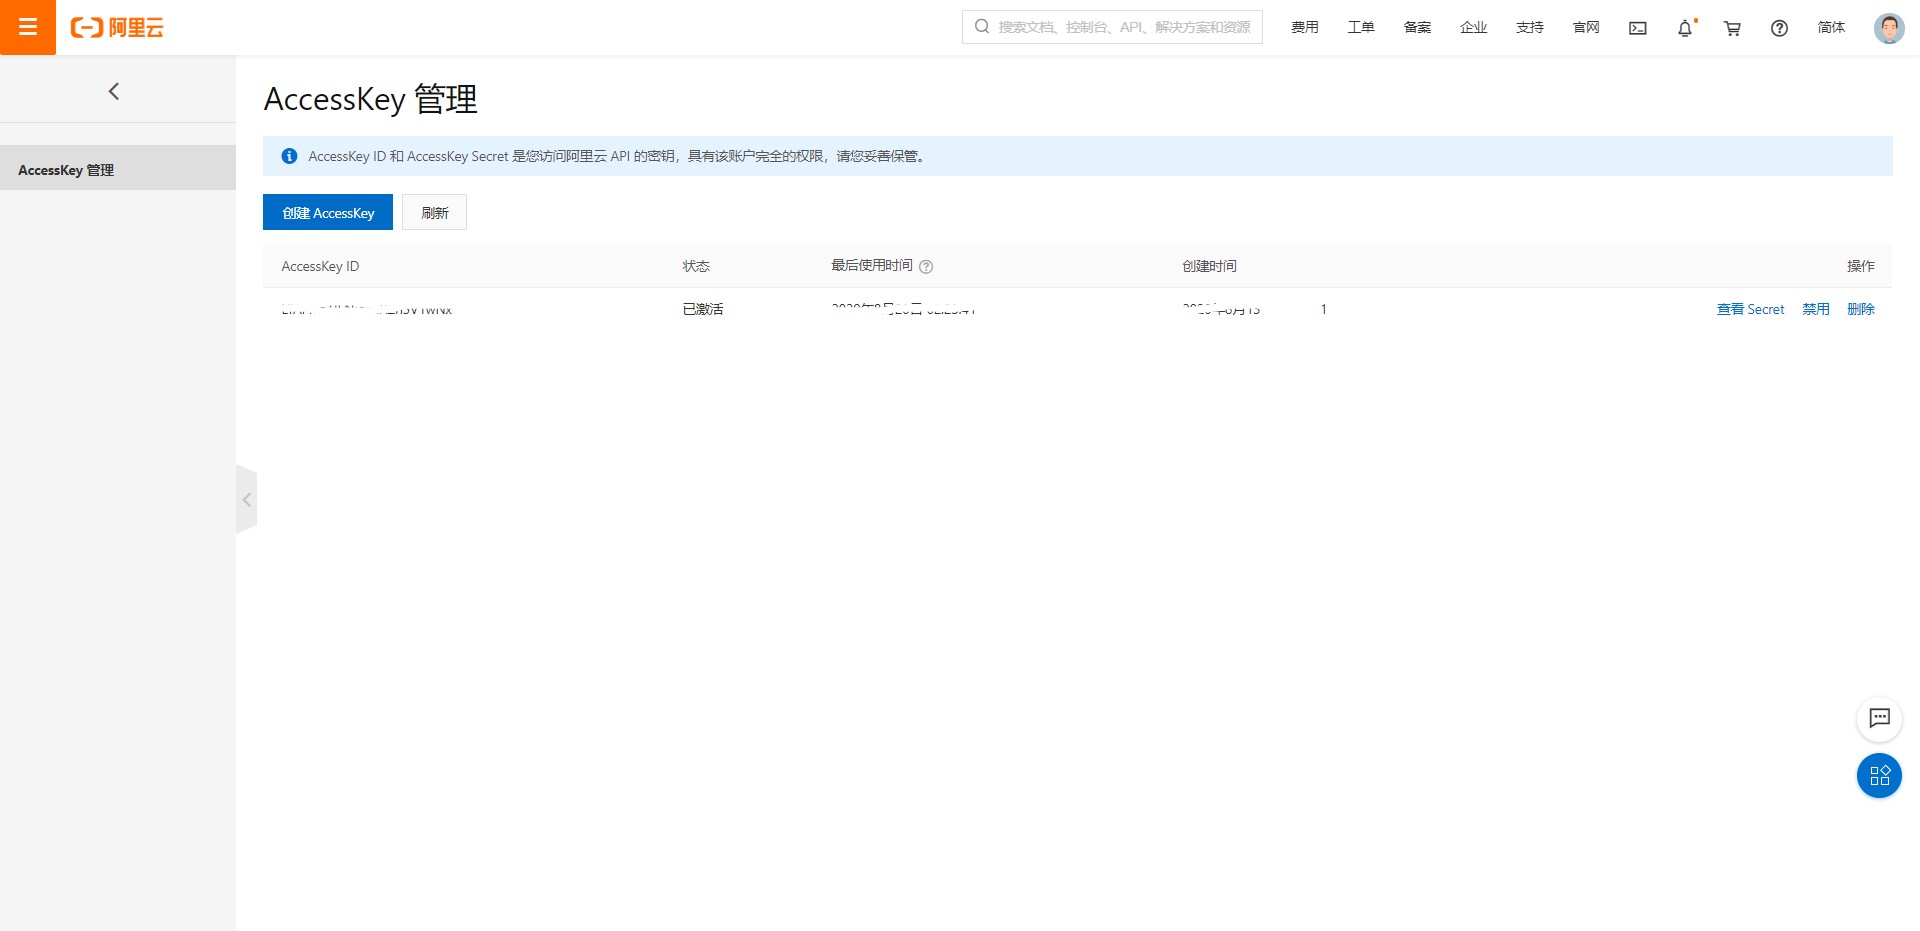The width and height of the screenshot is (1920, 931).
Task: Open the 官网 link
Action: click(x=1586, y=28)
